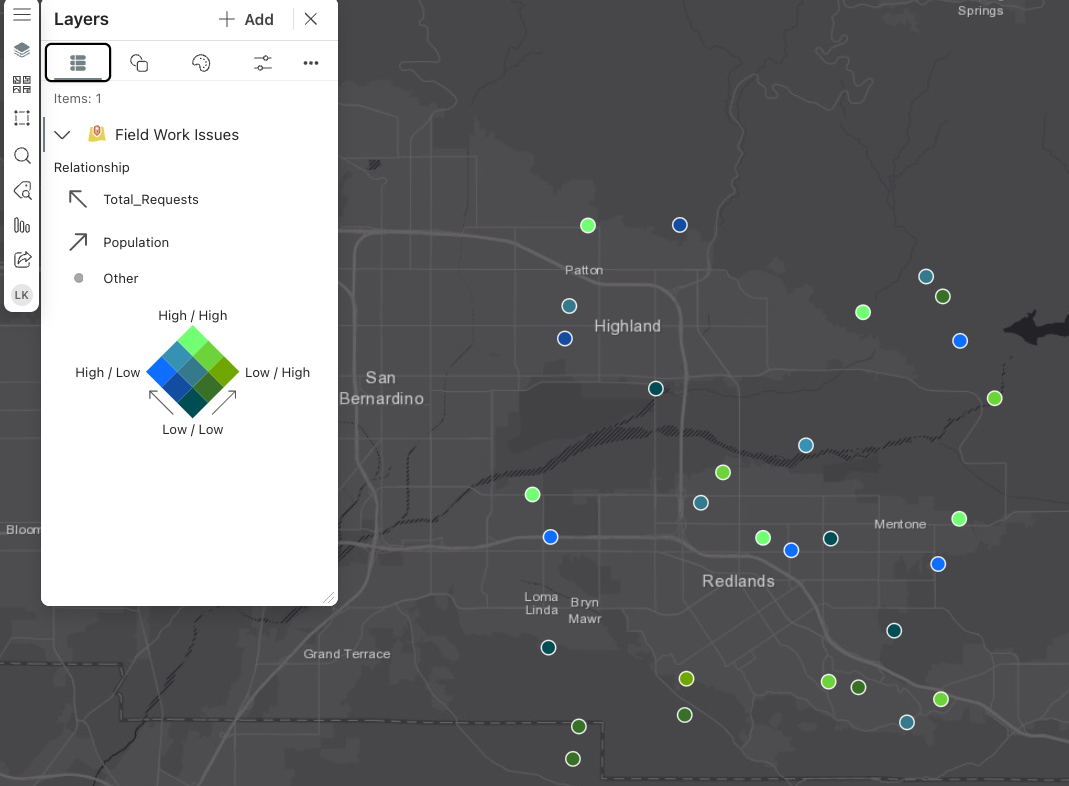This screenshot has height=786, width=1069.
Task: Click the Other legend entry
Action: click(121, 278)
